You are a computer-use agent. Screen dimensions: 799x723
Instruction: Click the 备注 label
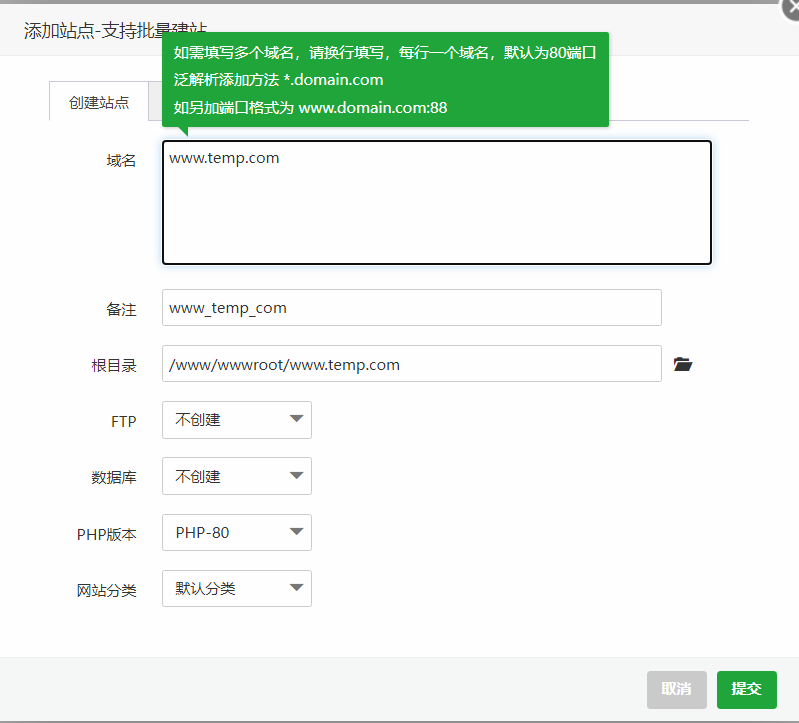click(x=121, y=309)
